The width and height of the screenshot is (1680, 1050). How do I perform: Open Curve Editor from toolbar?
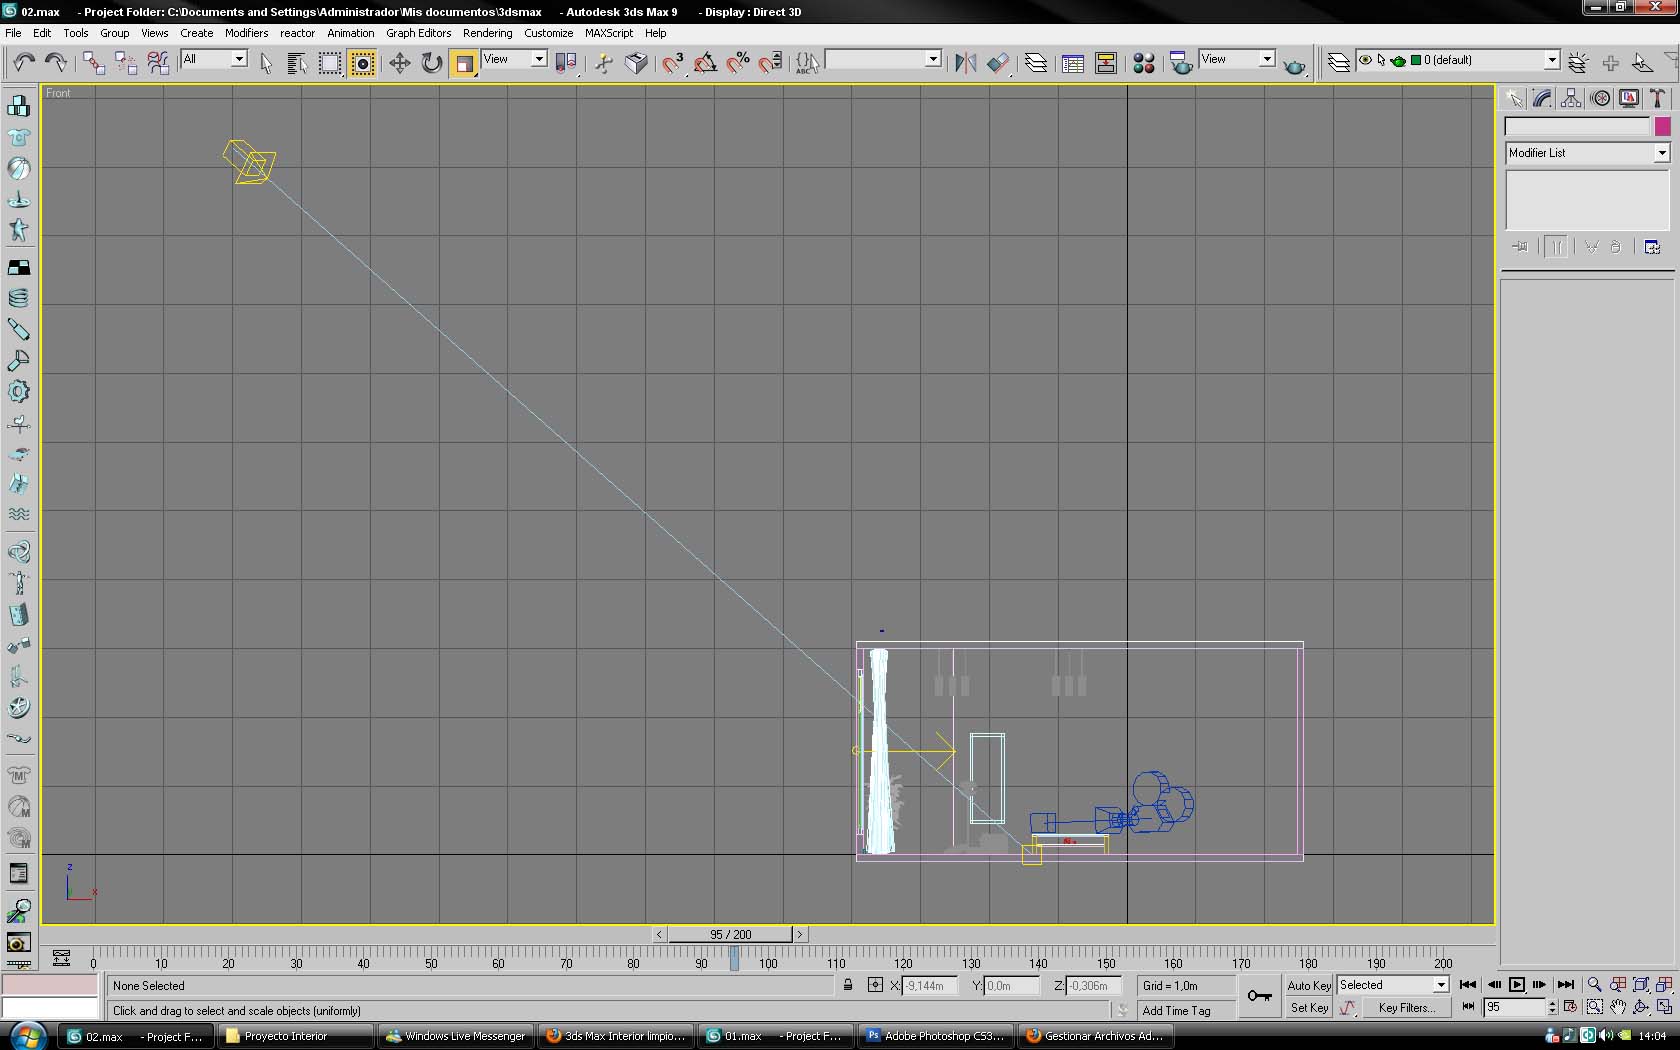[1073, 63]
